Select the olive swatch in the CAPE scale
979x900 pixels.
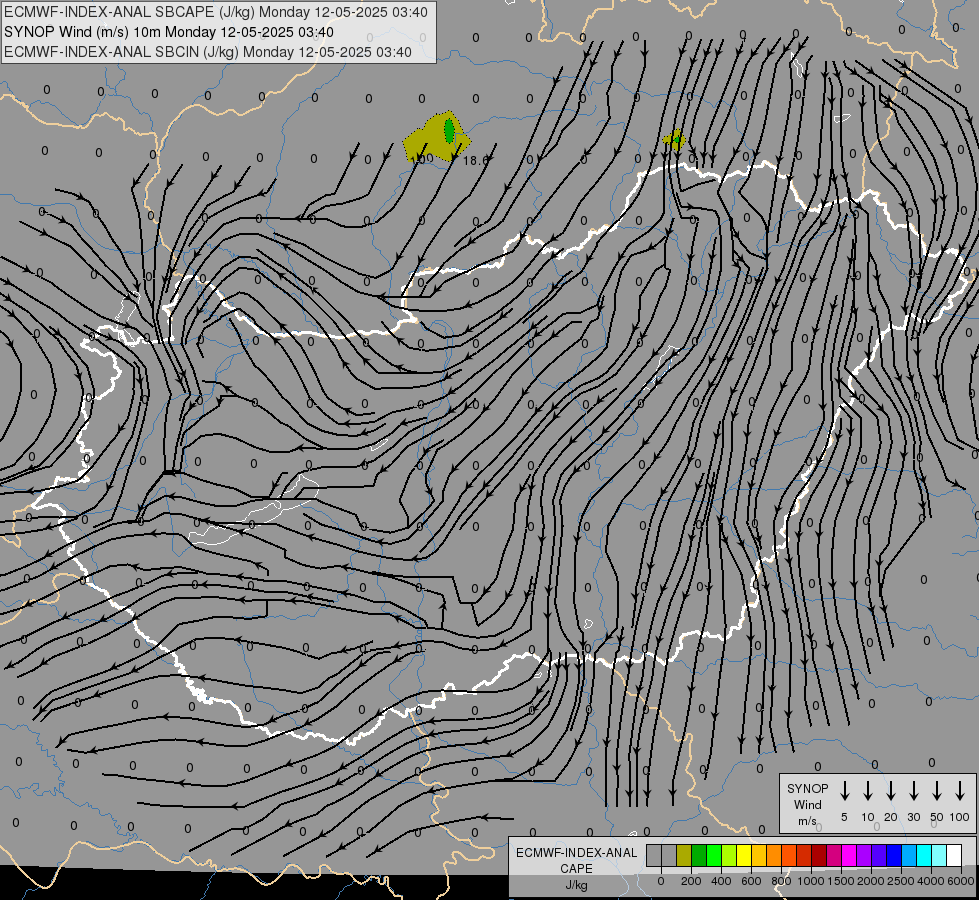[684, 855]
